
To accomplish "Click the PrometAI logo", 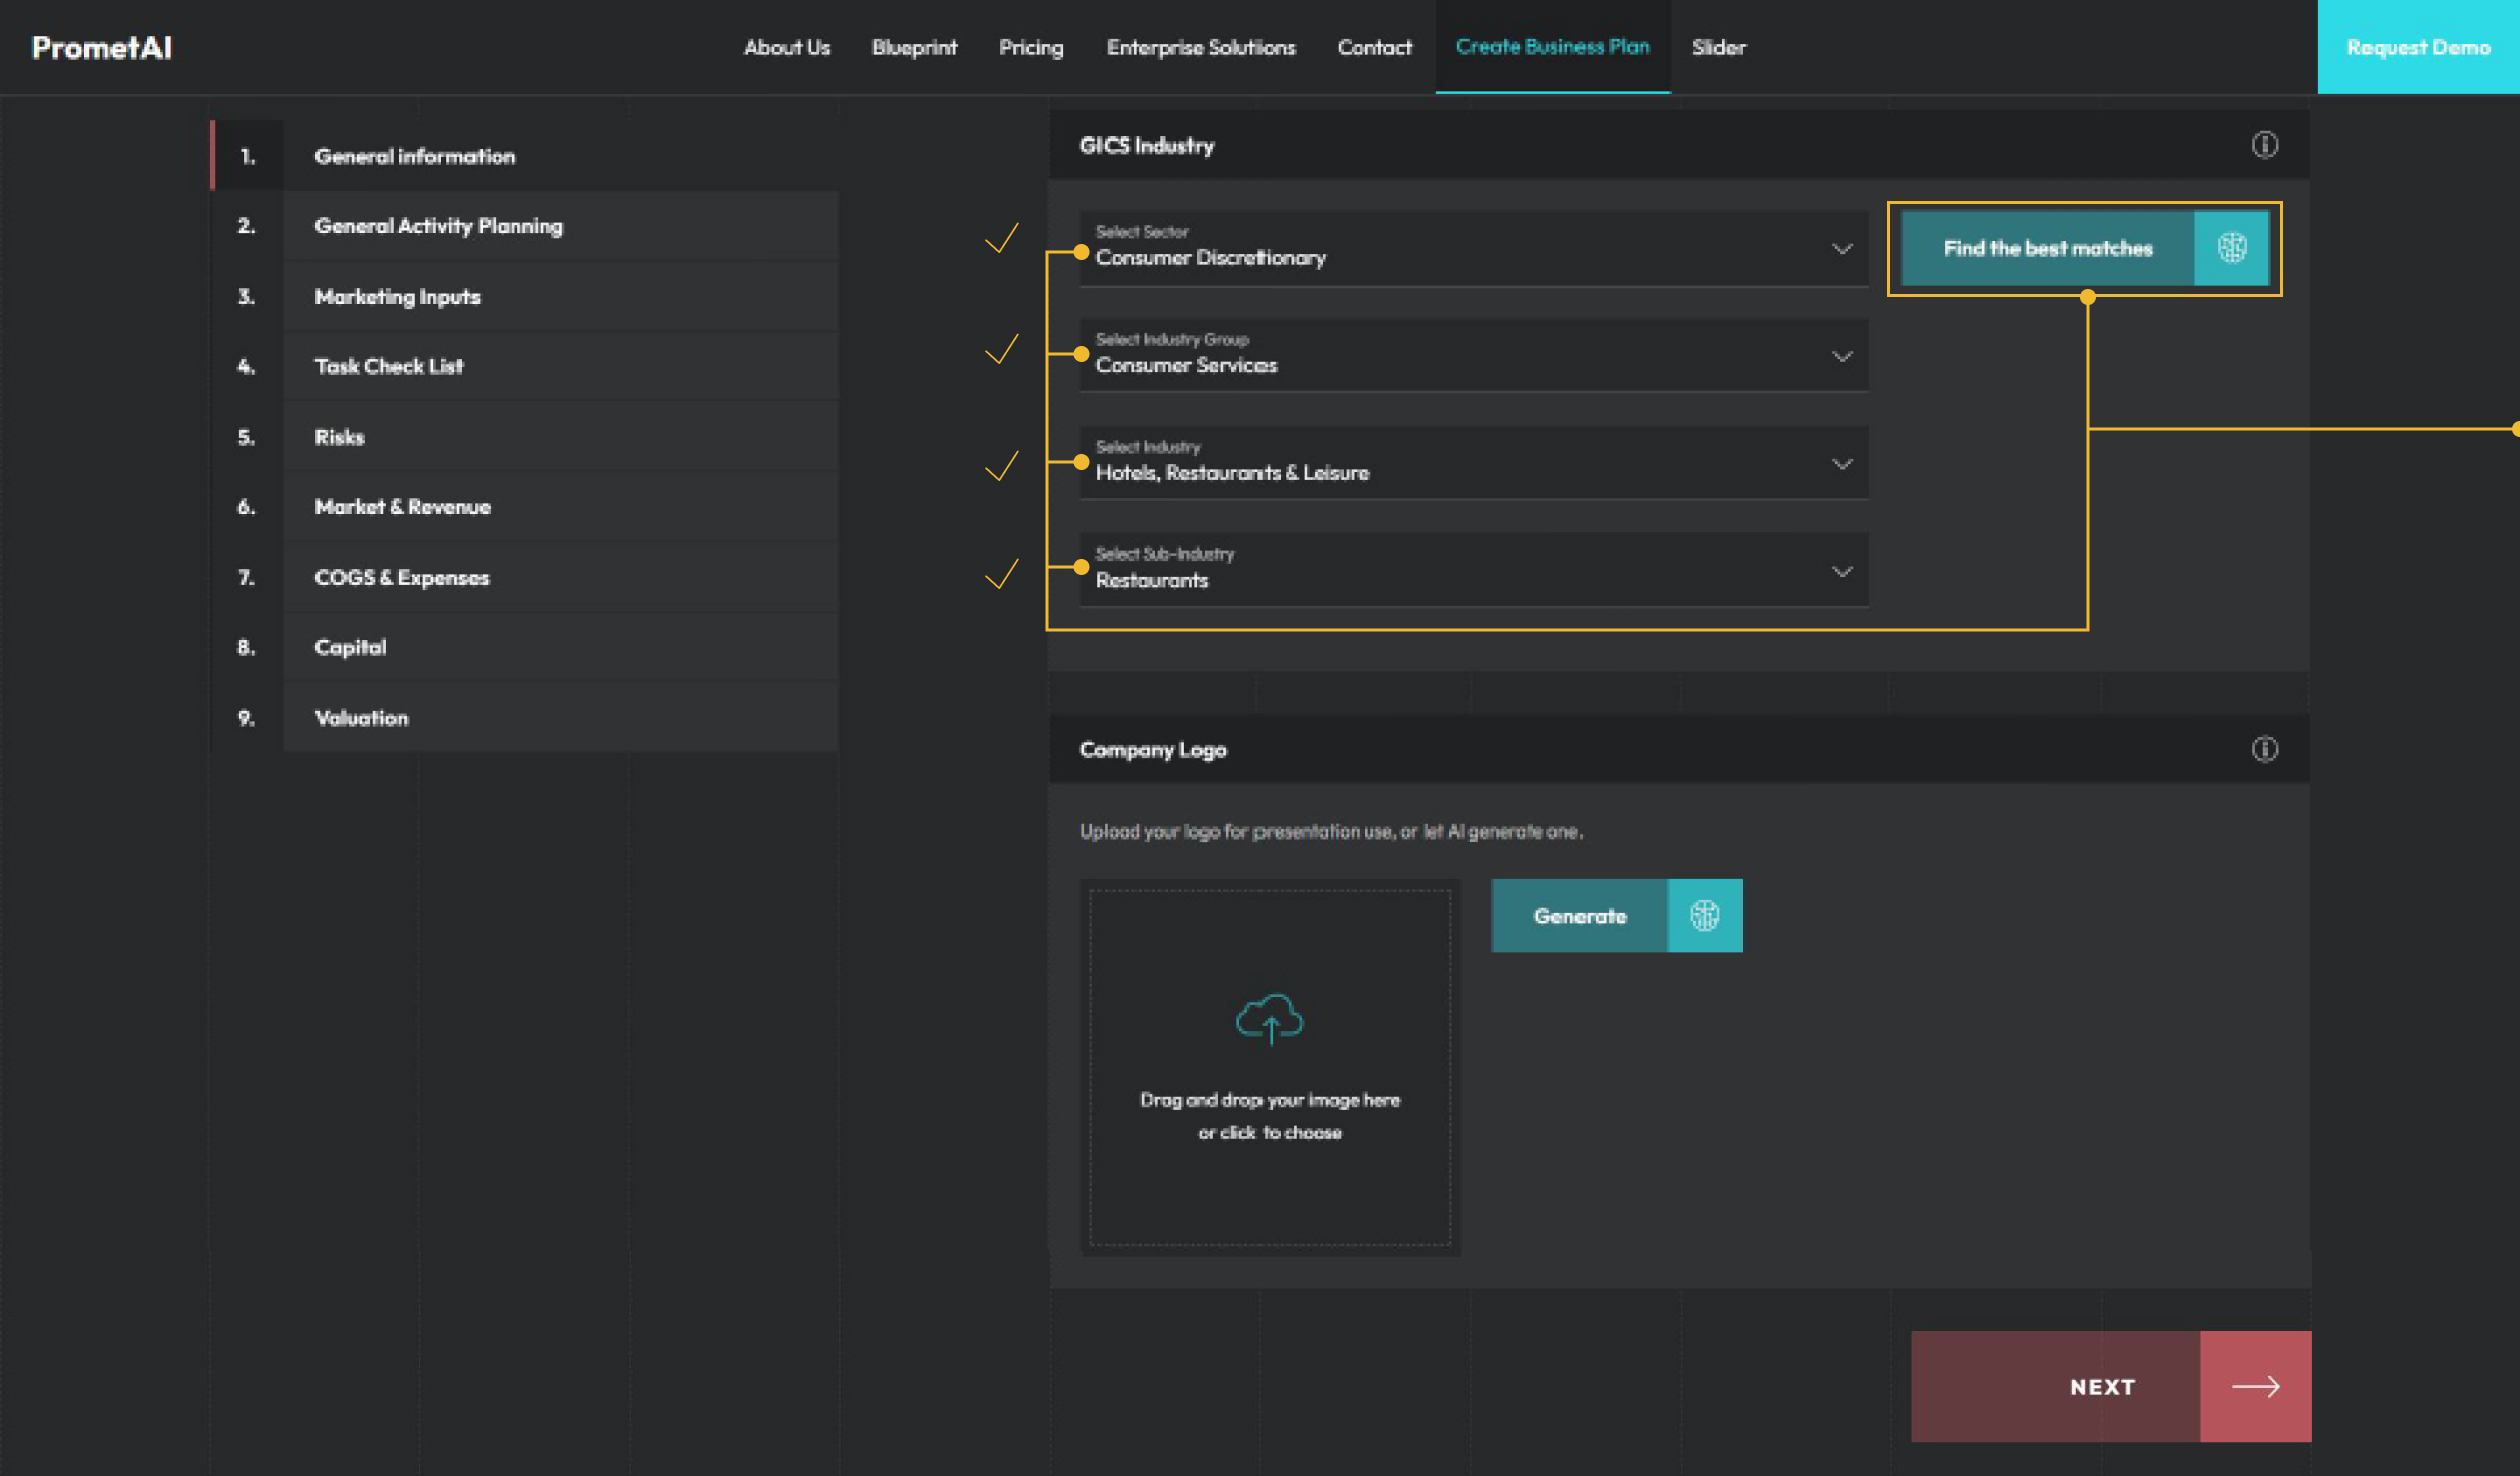I will [102, 47].
